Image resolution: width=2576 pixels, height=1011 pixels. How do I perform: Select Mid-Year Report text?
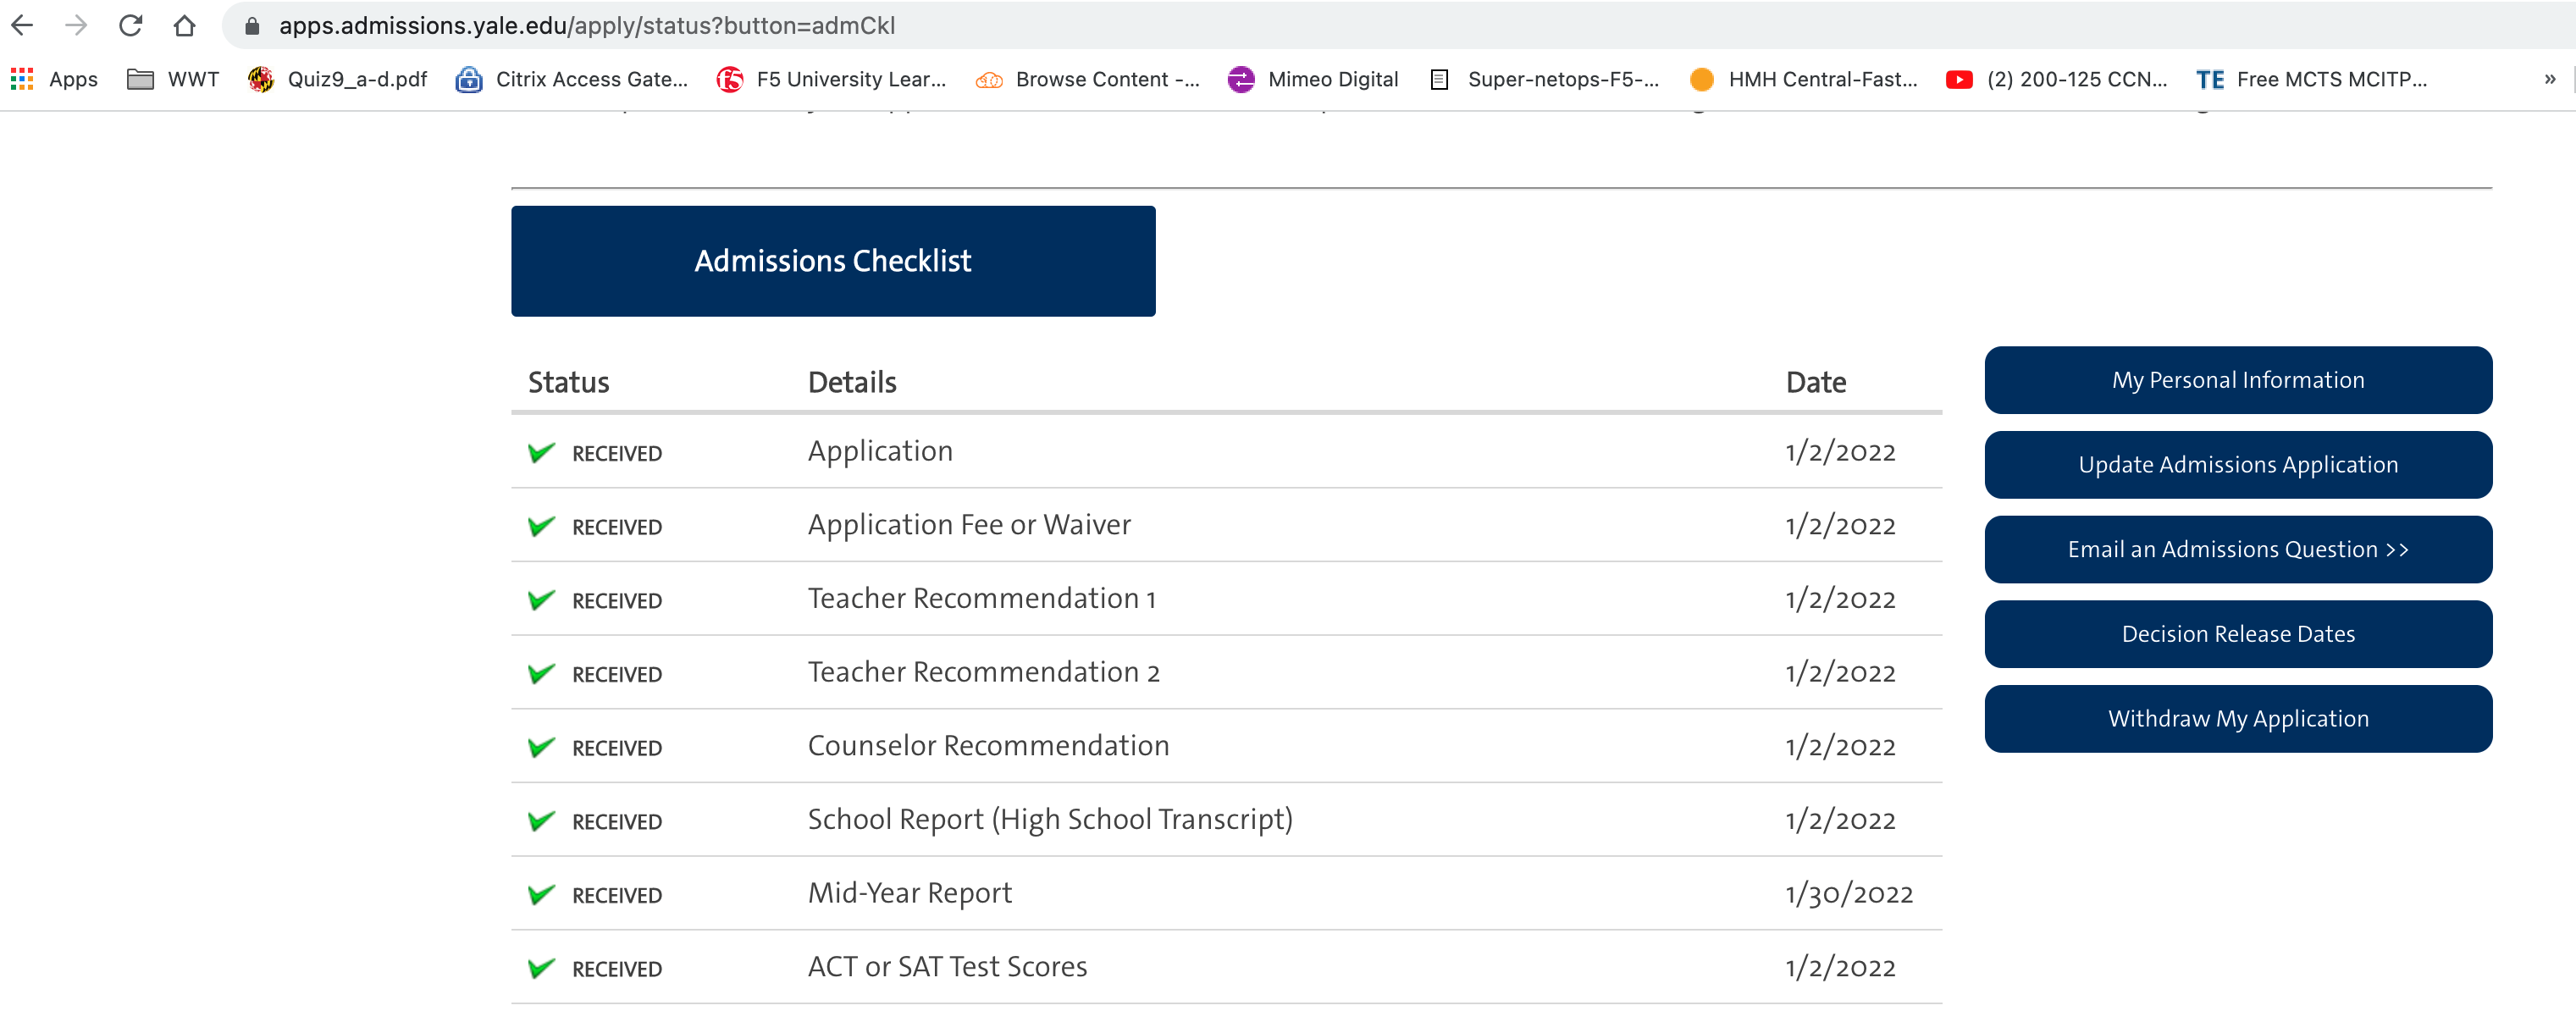tap(910, 893)
